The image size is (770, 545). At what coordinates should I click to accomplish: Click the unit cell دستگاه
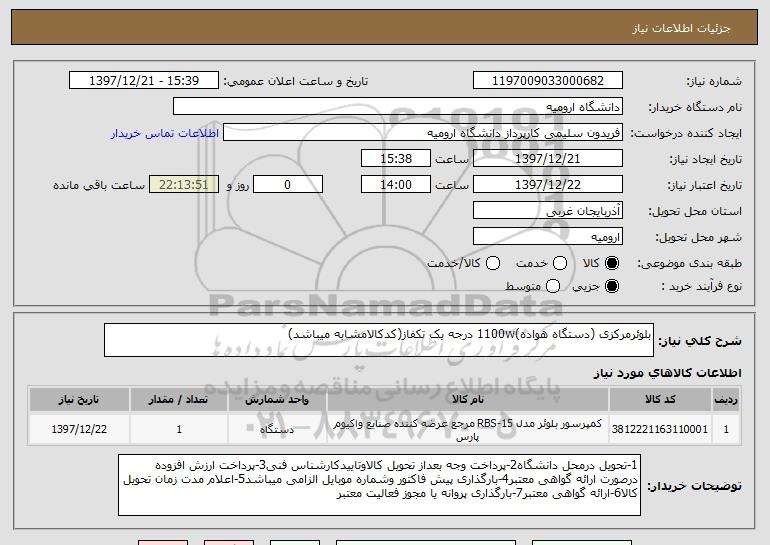point(277,429)
